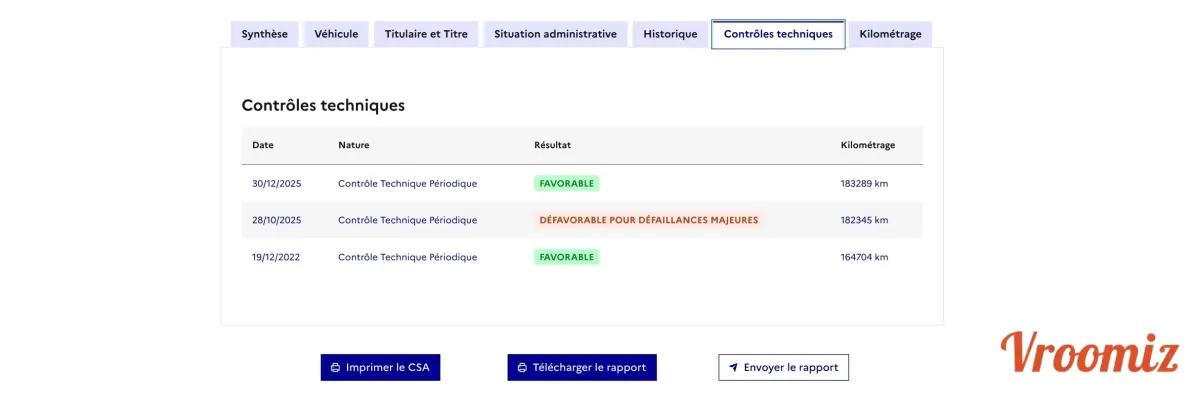Image resolution: width=1200 pixels, height=405 pixels.
Task: Click the Défavorable pour défaillances majeures badge
Action: [648, 220]
